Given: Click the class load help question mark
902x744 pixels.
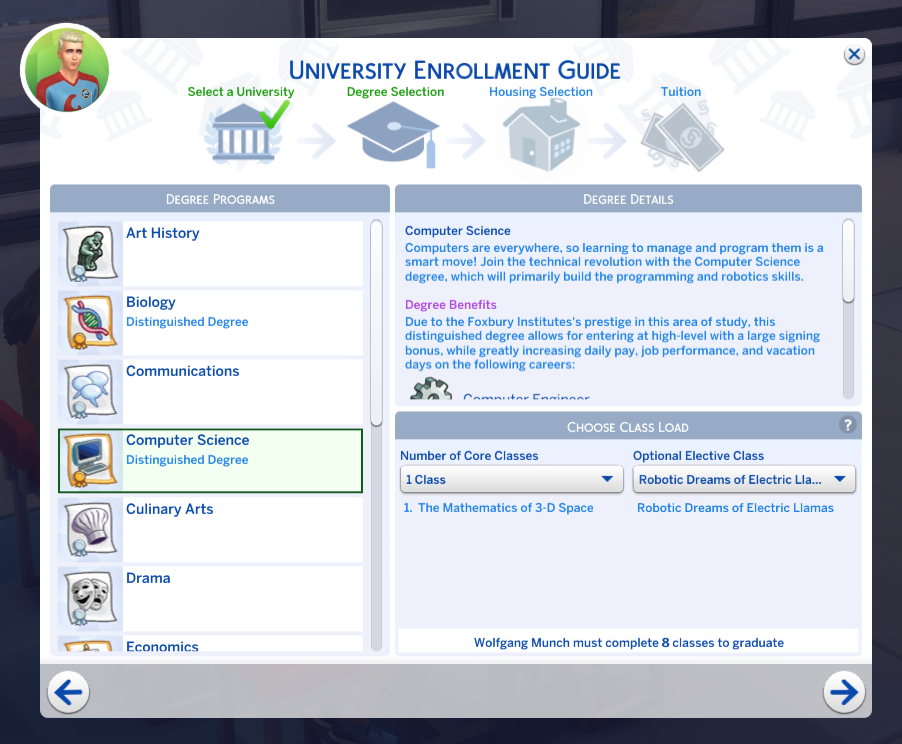Looking at the screenshot, I should click(847, 425).
